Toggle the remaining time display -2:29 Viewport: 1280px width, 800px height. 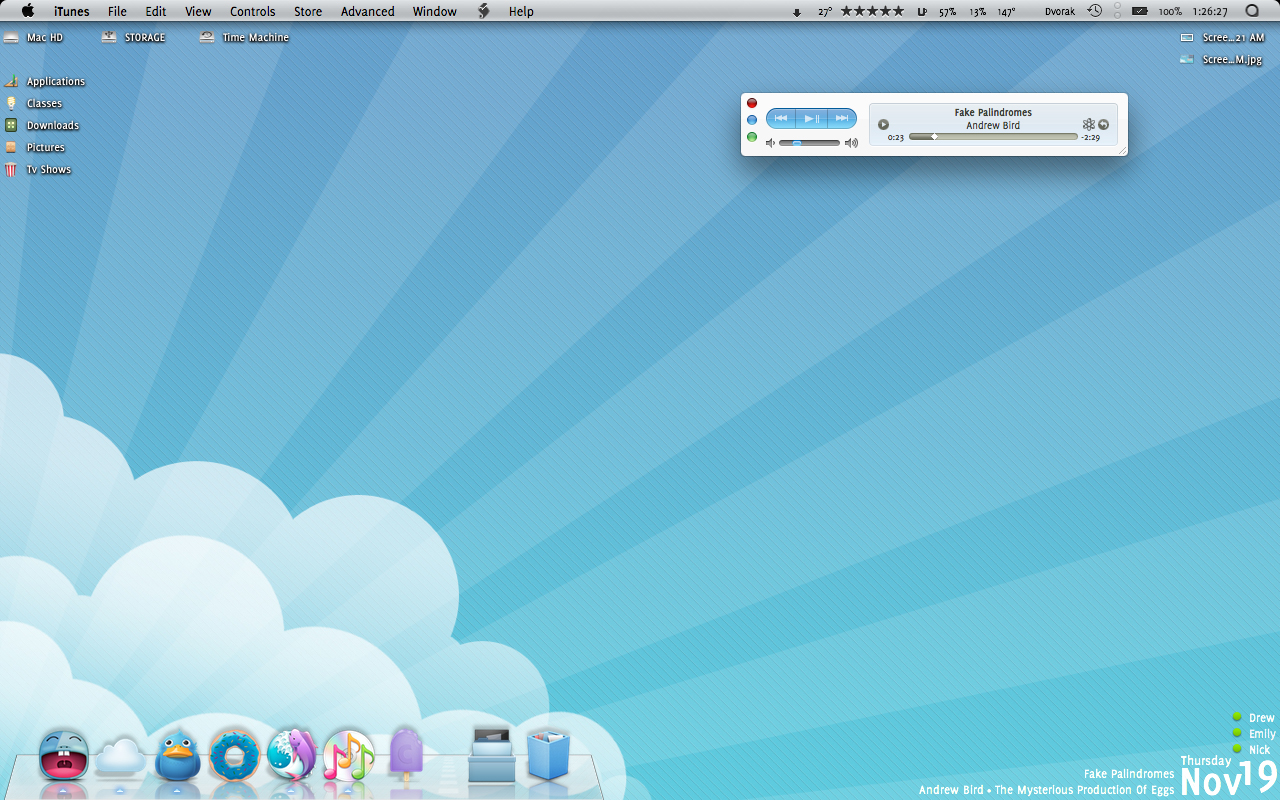click(1091, 138)
